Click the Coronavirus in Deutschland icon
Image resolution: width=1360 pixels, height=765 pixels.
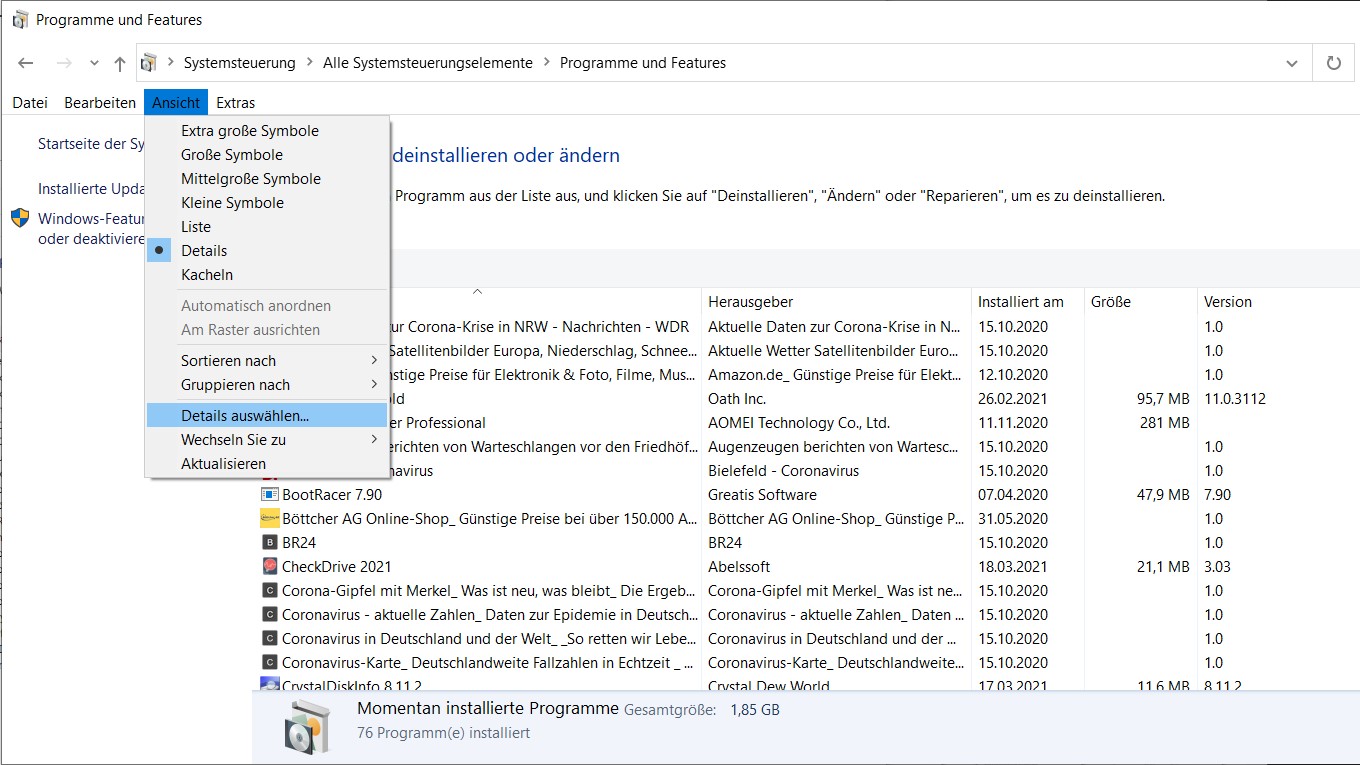click(269, 639)
